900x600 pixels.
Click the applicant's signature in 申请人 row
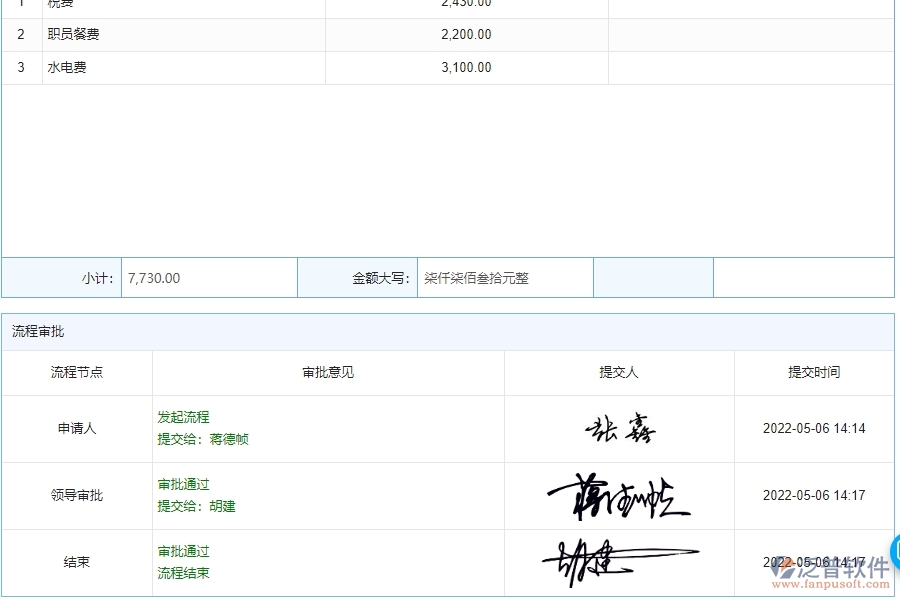(619, 428)
